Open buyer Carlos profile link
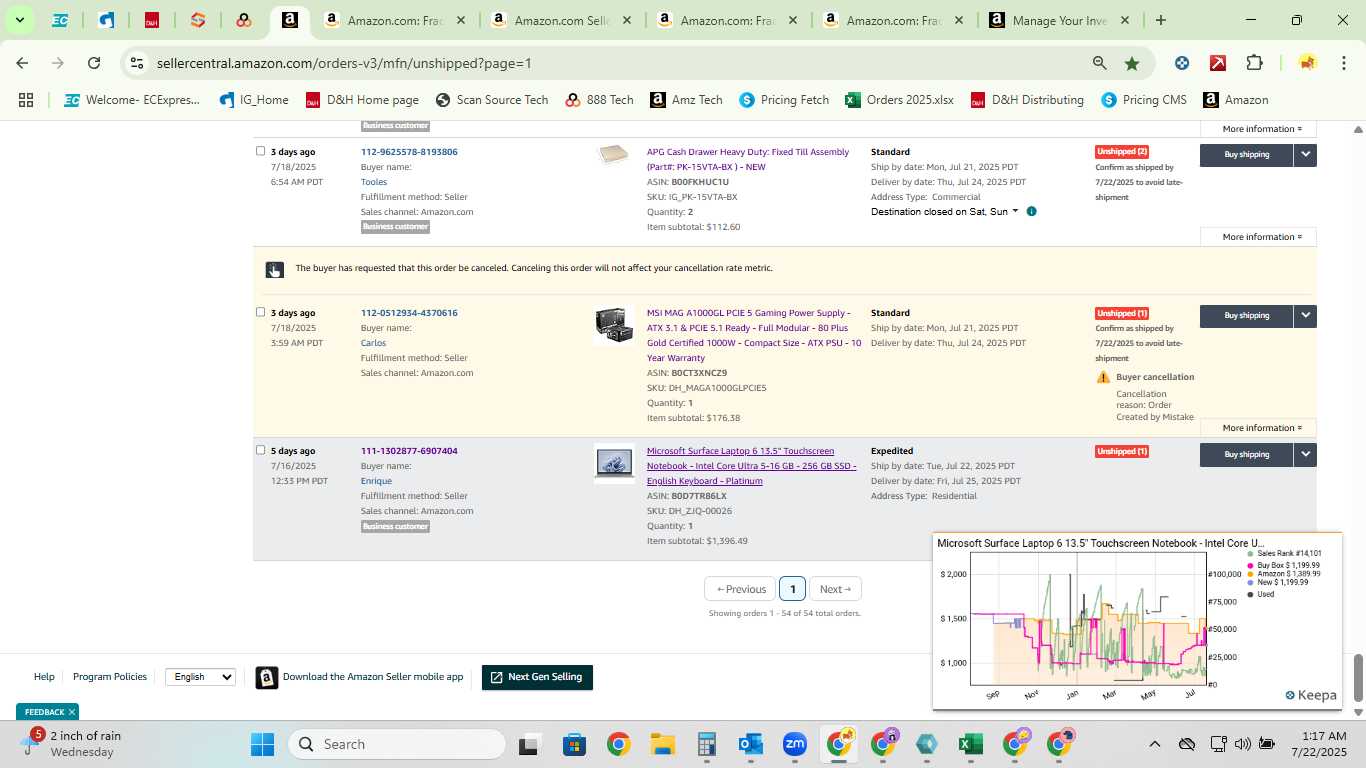1366x768 pixels. click(373, 343)
